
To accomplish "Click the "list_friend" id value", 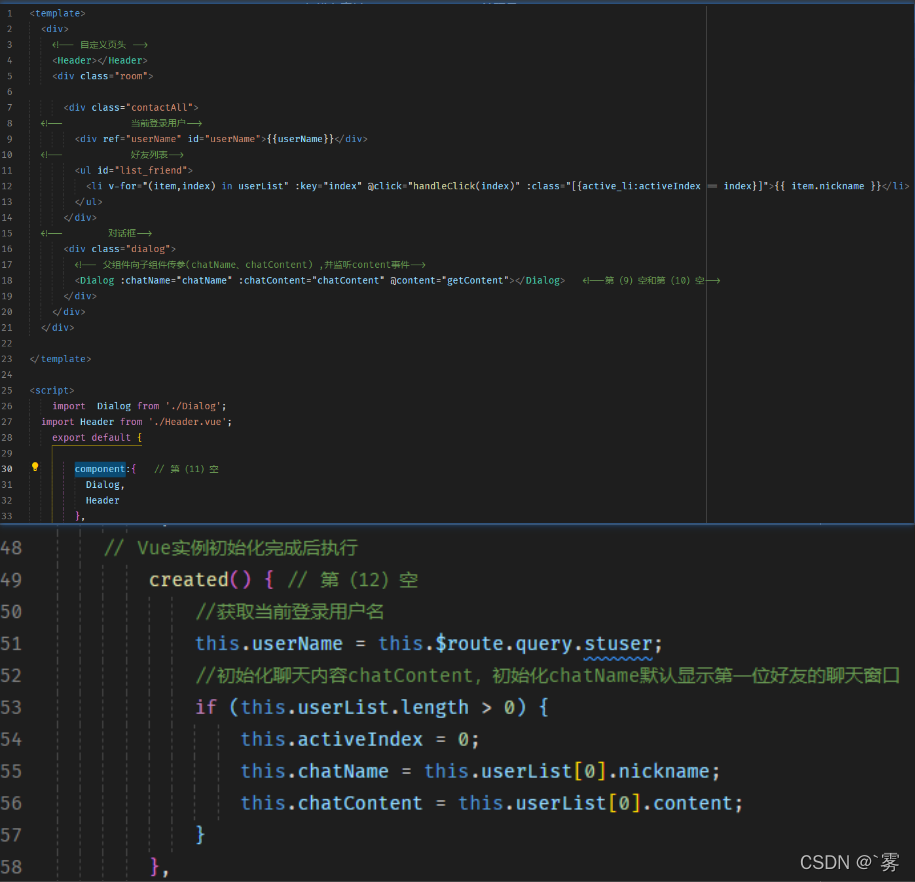I will pyautogui.click(x=151, y=170).
